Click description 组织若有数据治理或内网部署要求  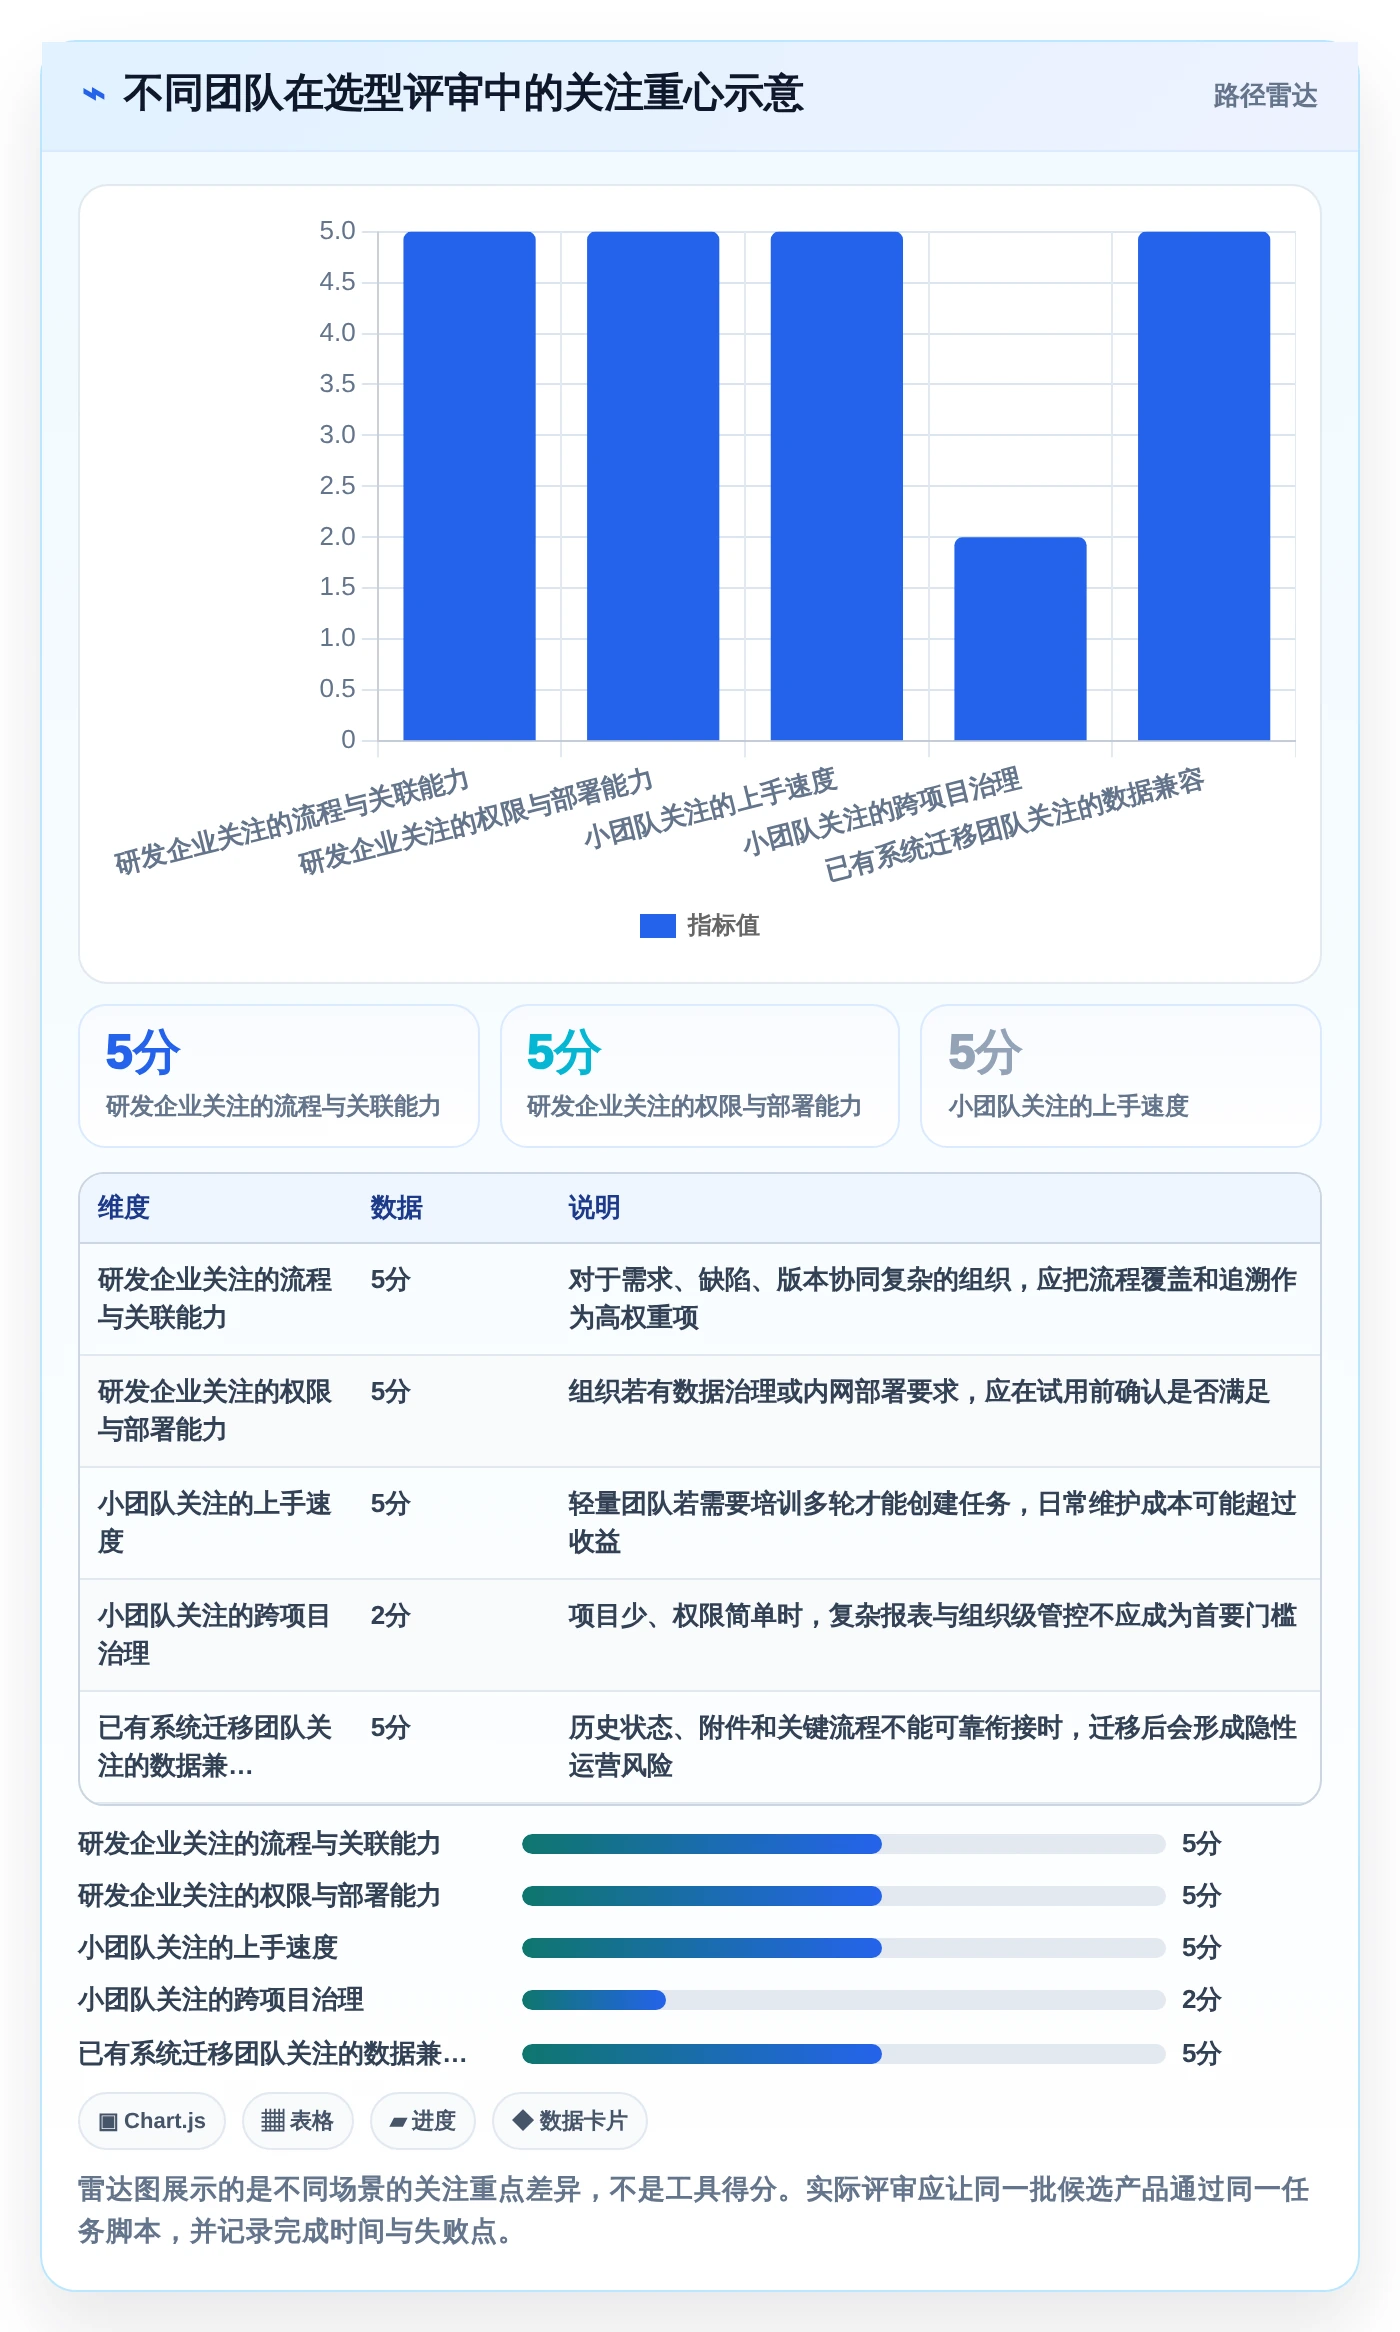tap(919, 1391)
